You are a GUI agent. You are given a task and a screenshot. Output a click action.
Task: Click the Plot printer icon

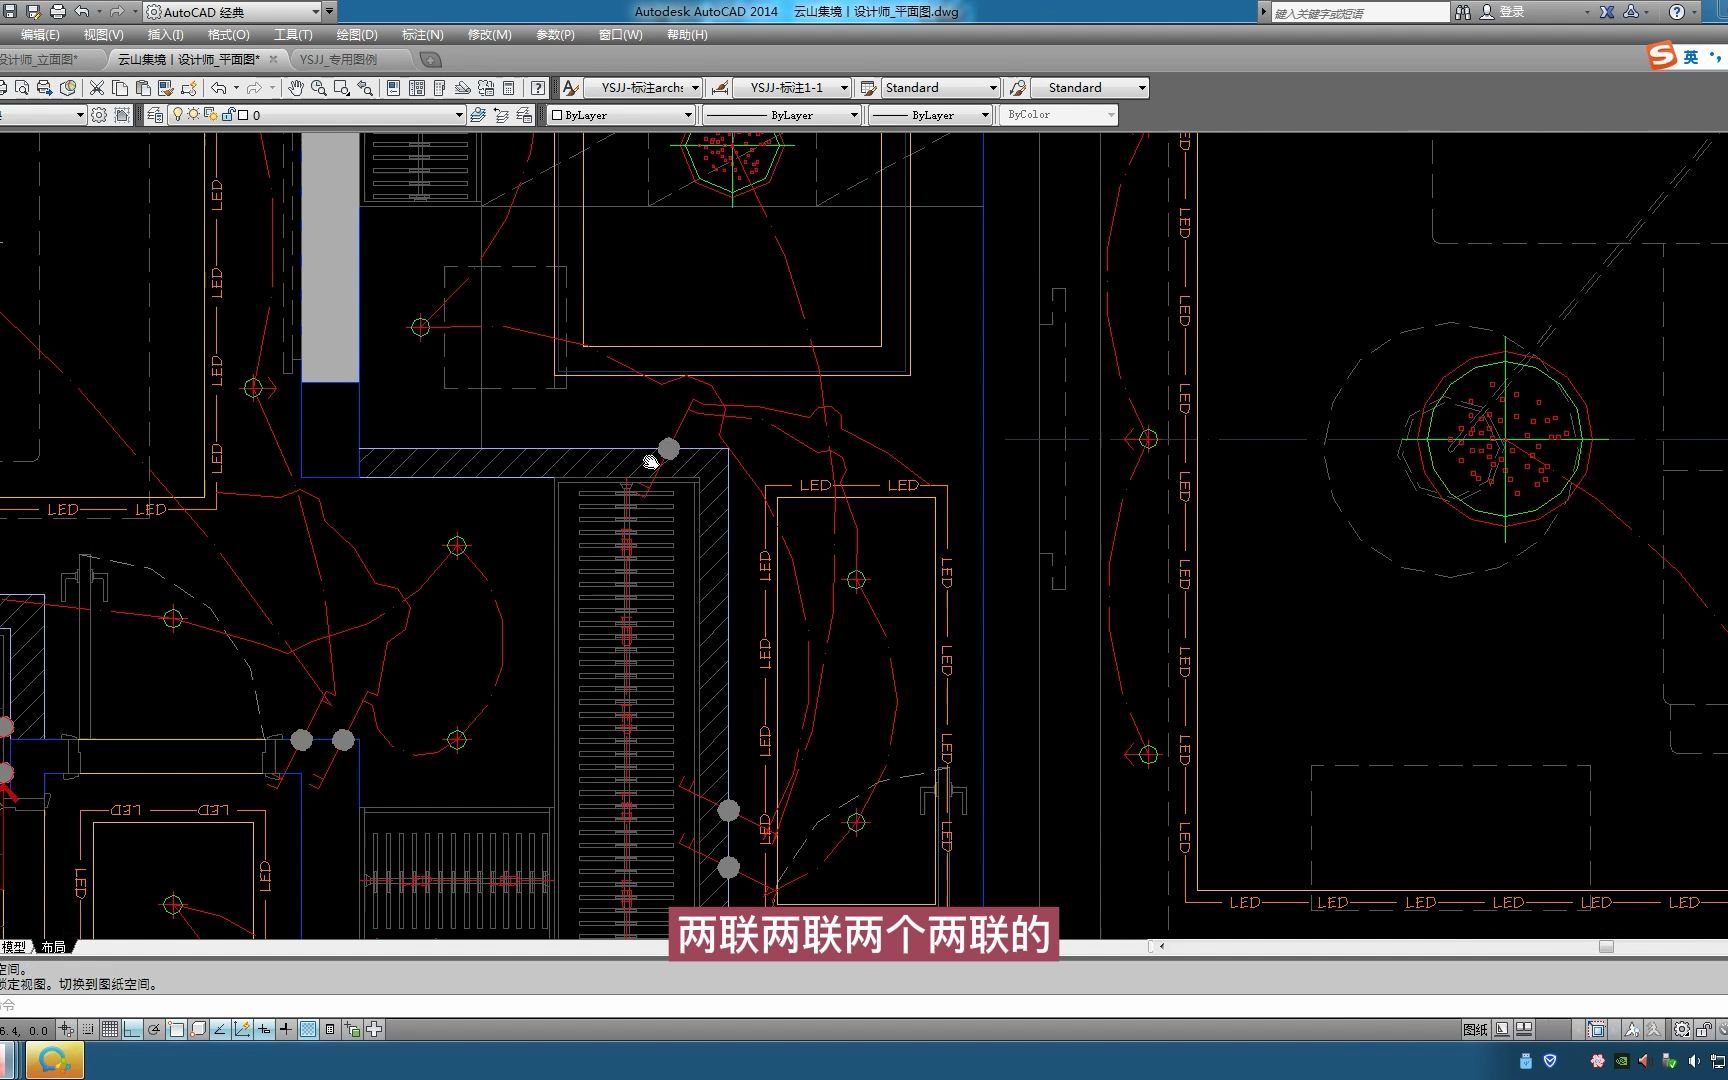pos(57,12)
